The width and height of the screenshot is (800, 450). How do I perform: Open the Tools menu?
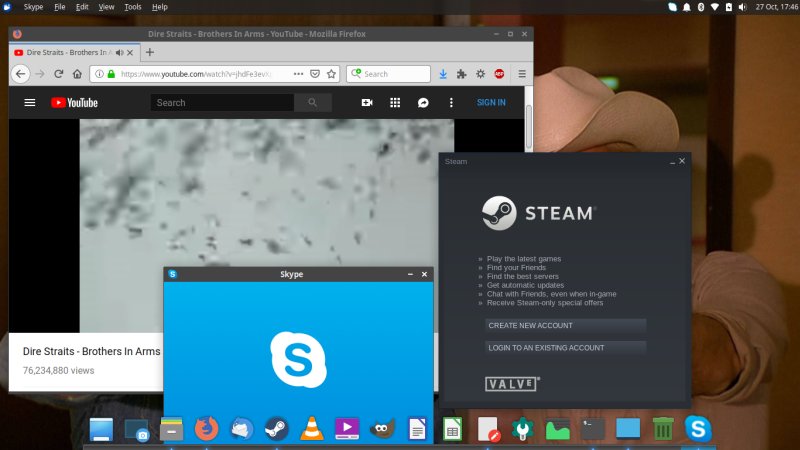133,7
